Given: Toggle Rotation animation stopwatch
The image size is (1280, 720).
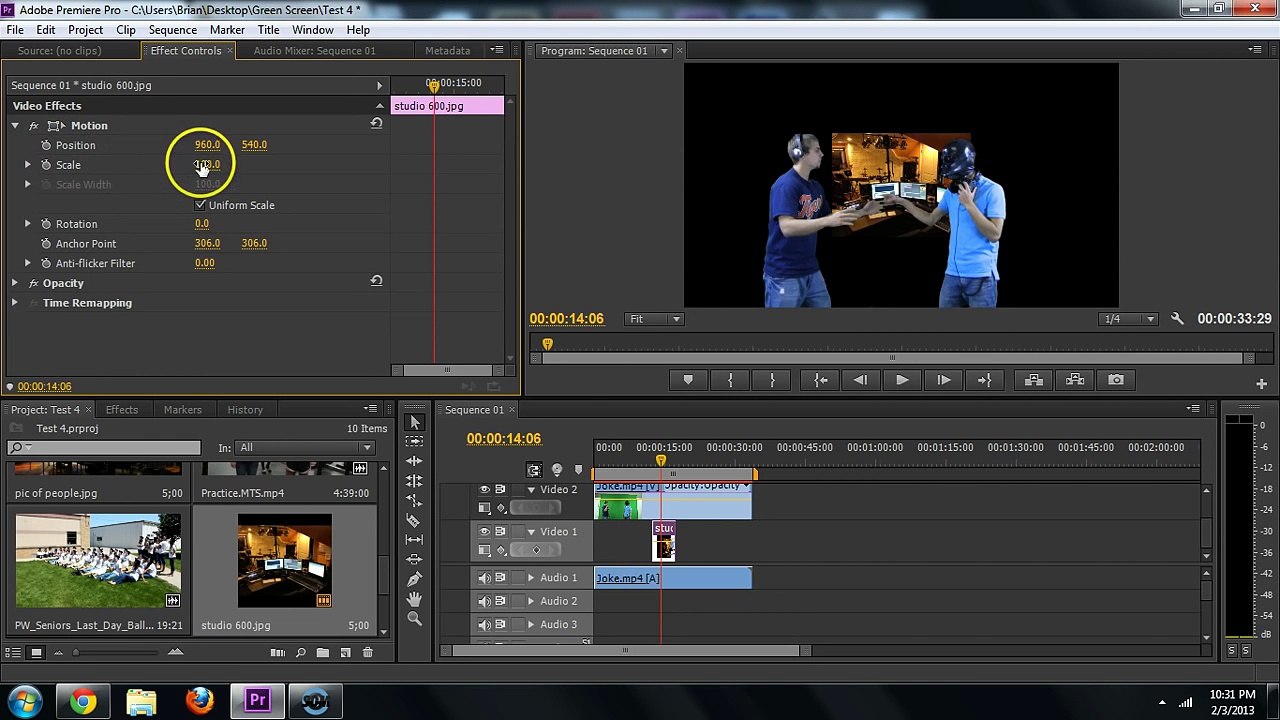Looking at the screenshot, I should tap(46, 224).
